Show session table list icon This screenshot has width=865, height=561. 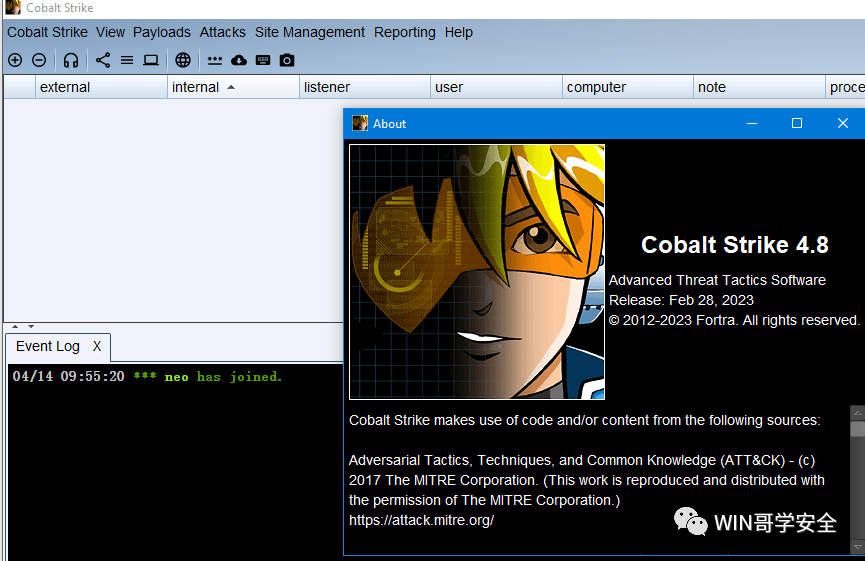[x=127, y=60]
